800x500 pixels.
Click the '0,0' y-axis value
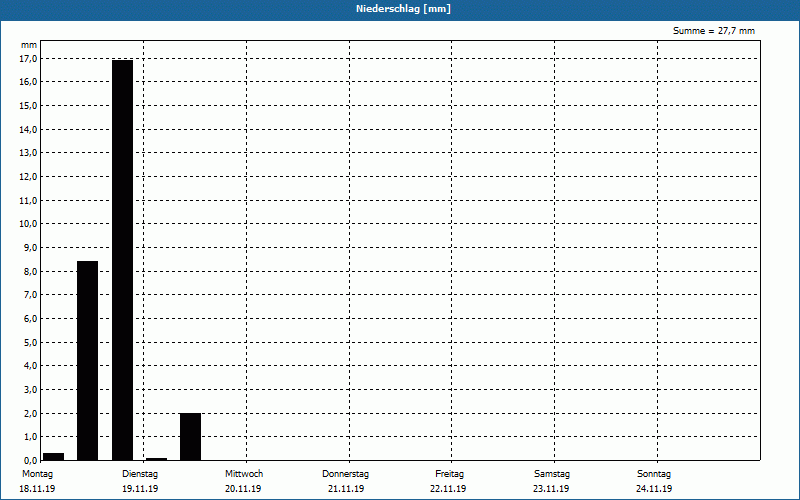click(x=30, y=460)
